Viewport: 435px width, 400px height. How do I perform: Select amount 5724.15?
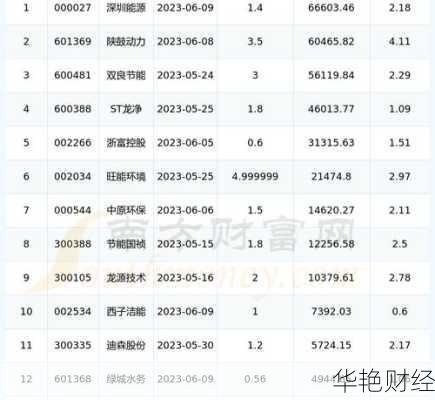[331, 345]
